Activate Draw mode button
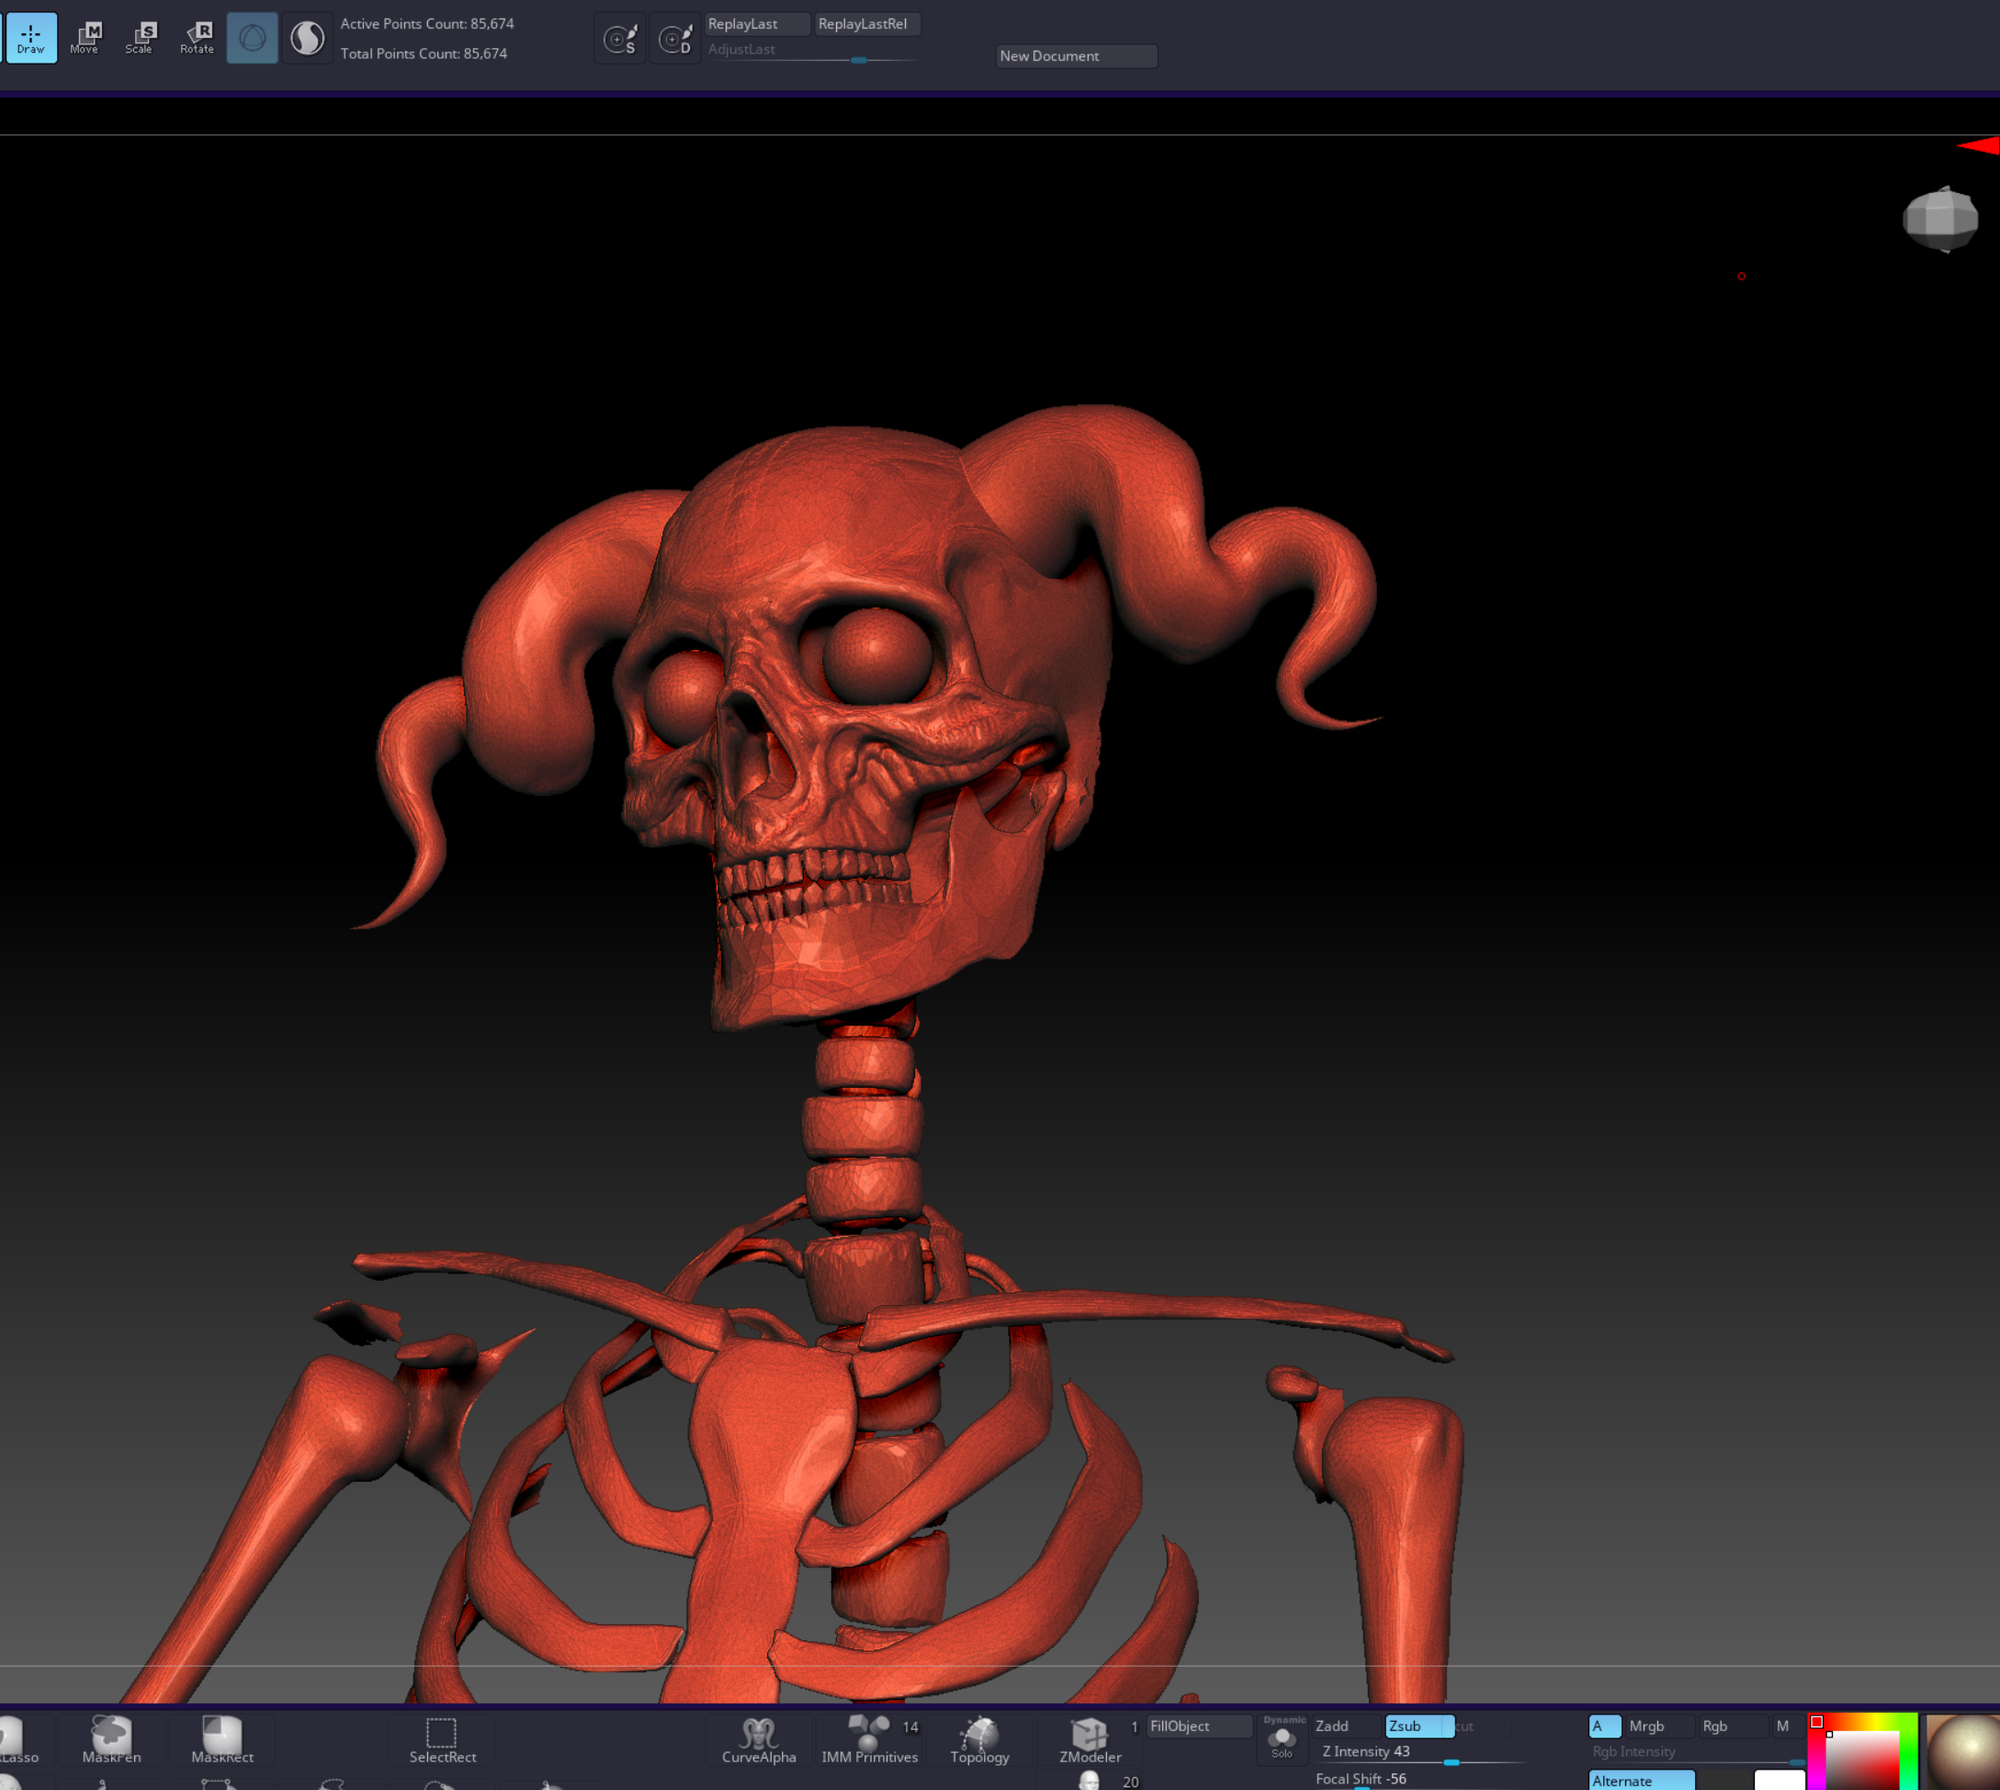The width and height of the screenshot is (2000, 1790). pyautogui.click(x=31, y=37)
